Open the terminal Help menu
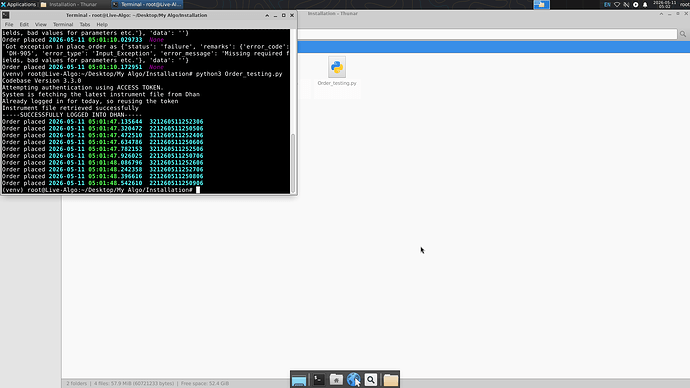Viewport: 690px width, 388px height. tap(102, 25)
